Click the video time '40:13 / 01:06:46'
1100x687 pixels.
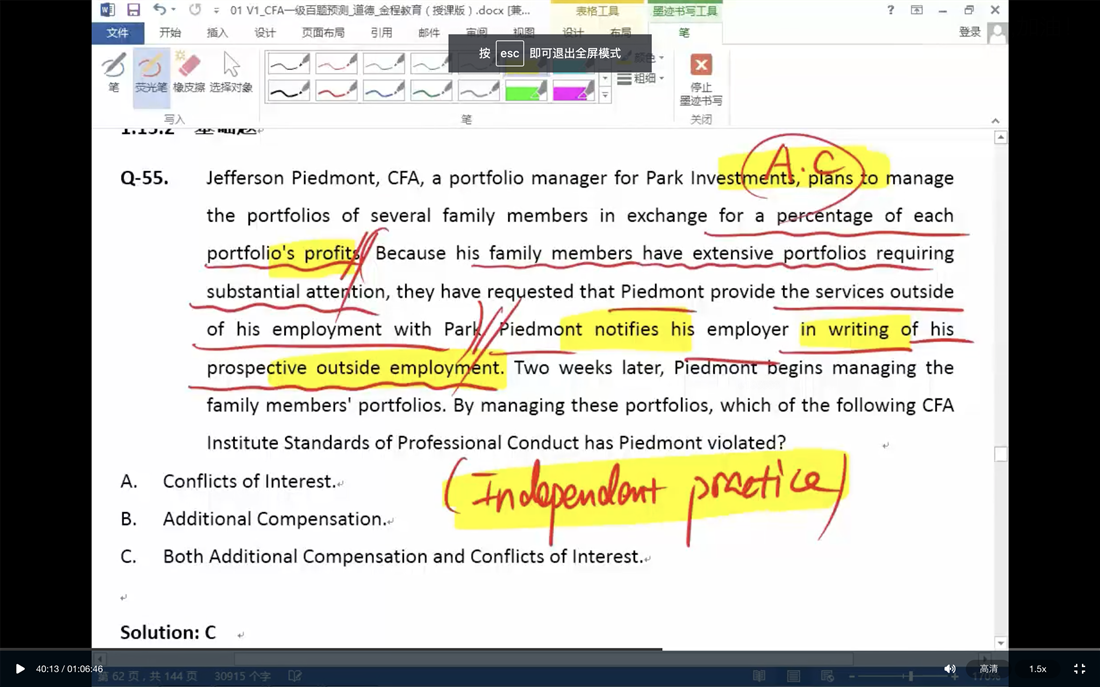[69, 669]
